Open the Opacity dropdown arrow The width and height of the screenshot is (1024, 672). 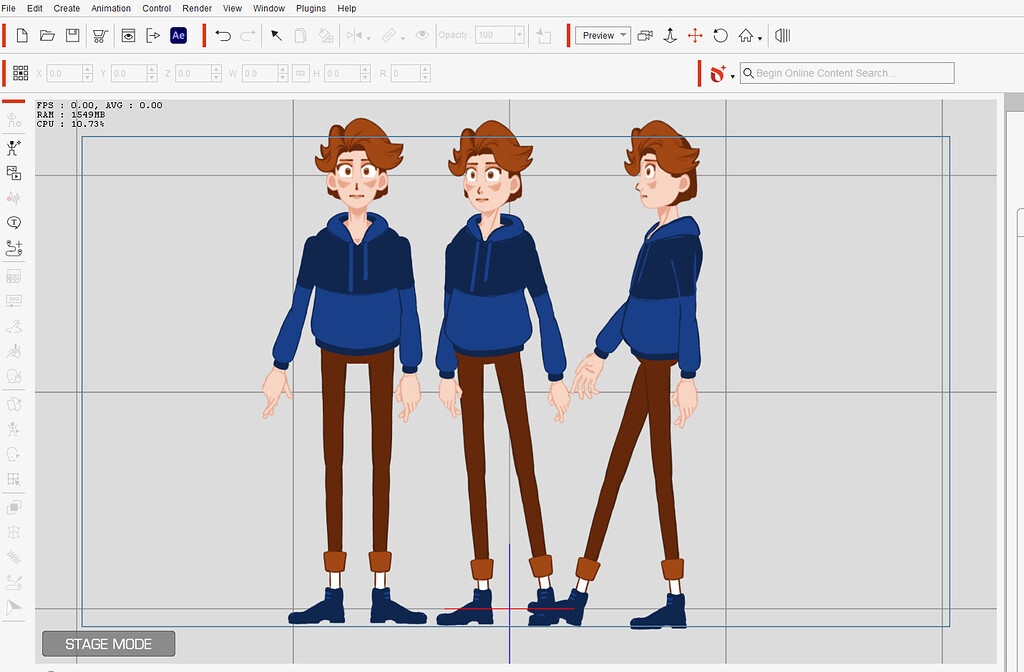click(x=519, y=35)
